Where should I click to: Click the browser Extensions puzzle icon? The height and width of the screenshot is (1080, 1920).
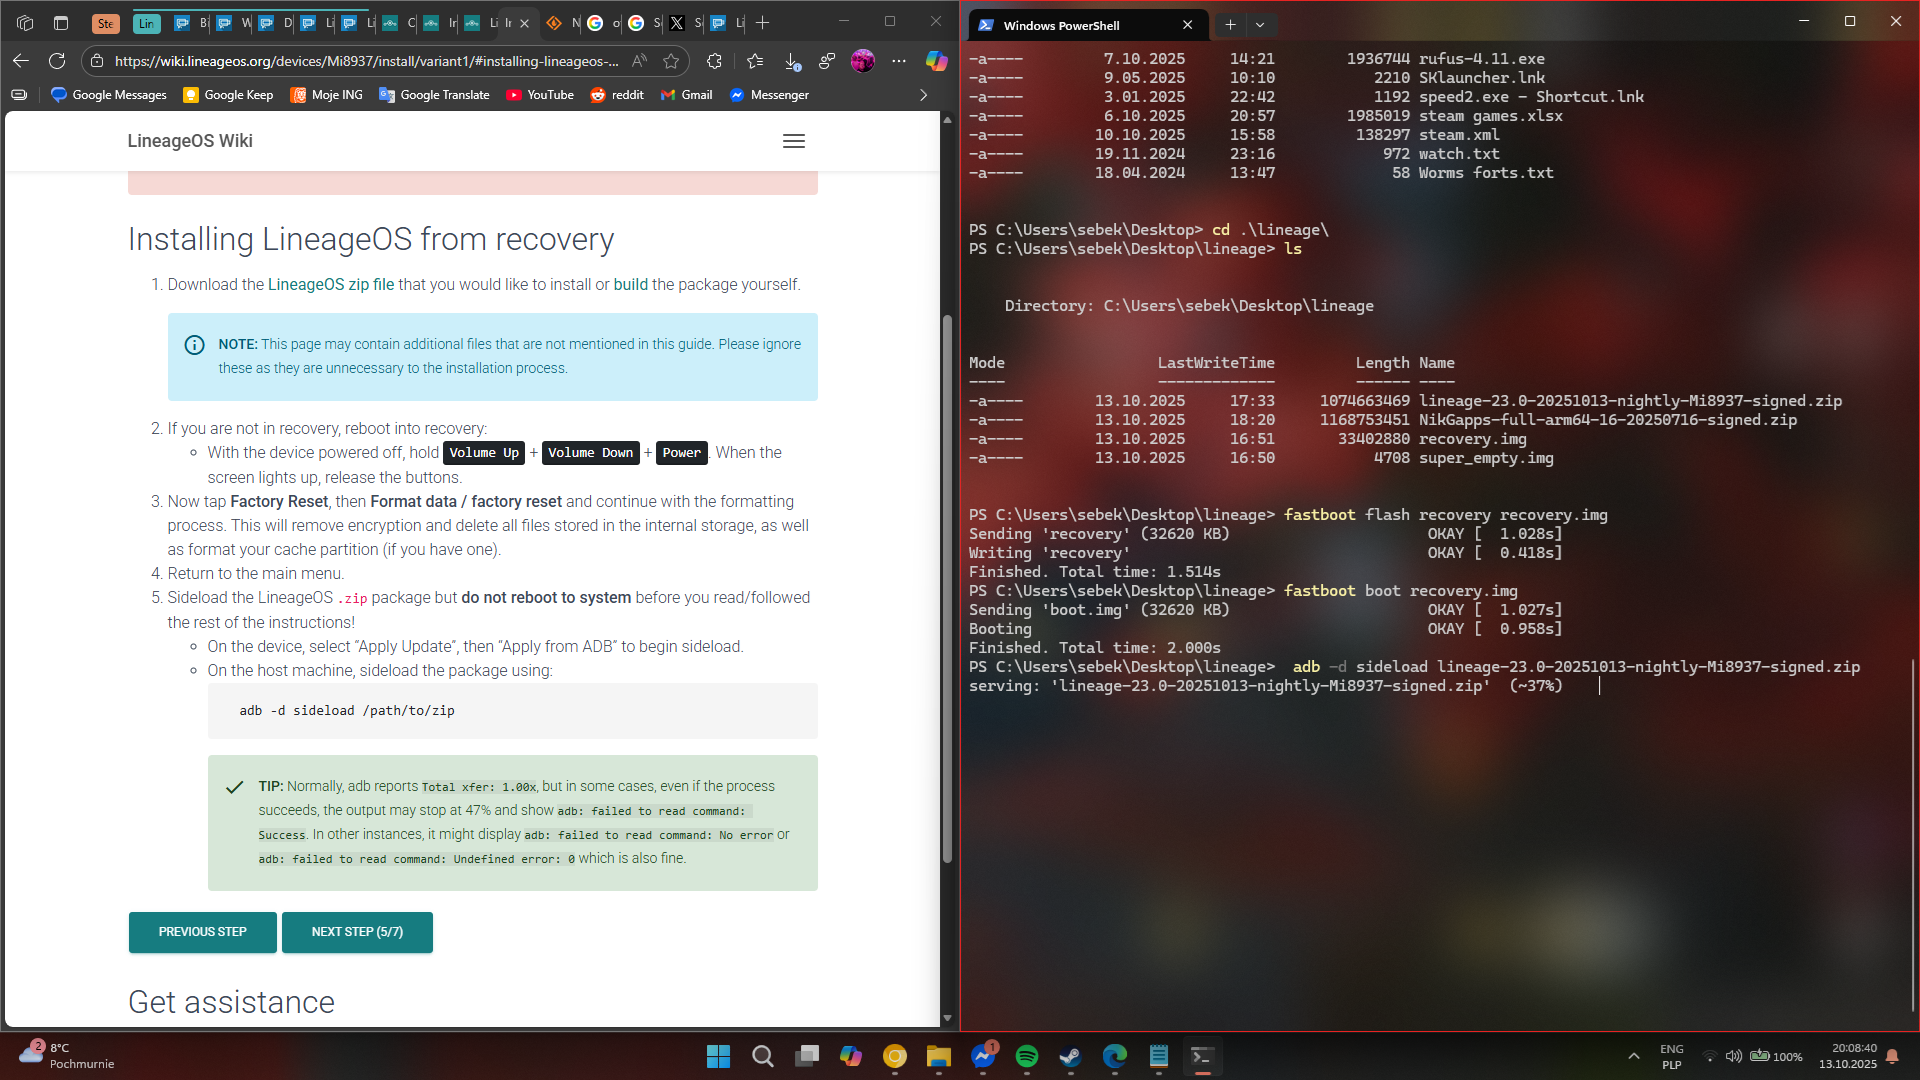tap(714, 61)
